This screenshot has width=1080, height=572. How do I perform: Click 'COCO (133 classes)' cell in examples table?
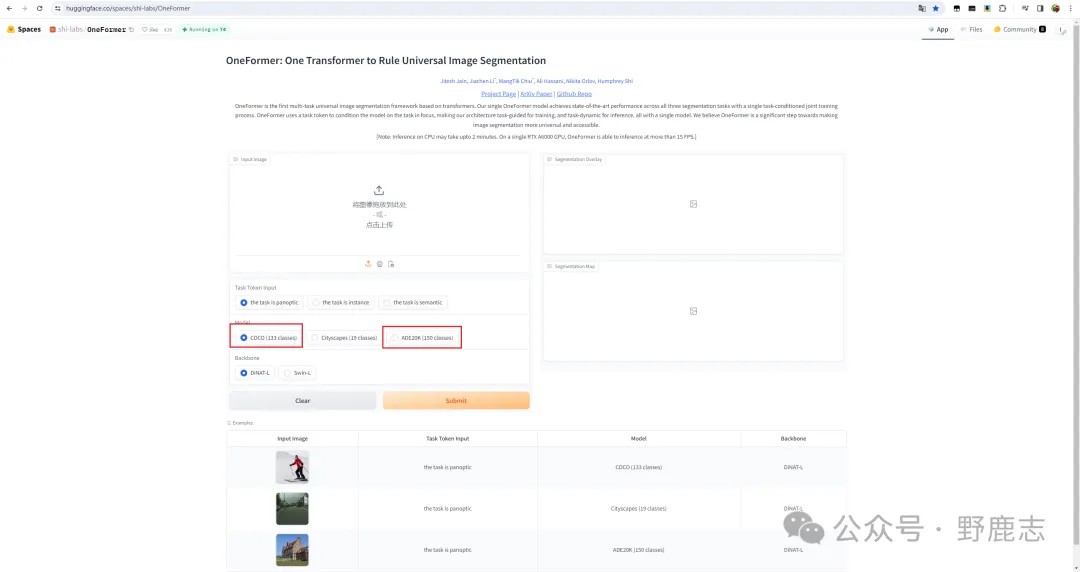[638, 467]
